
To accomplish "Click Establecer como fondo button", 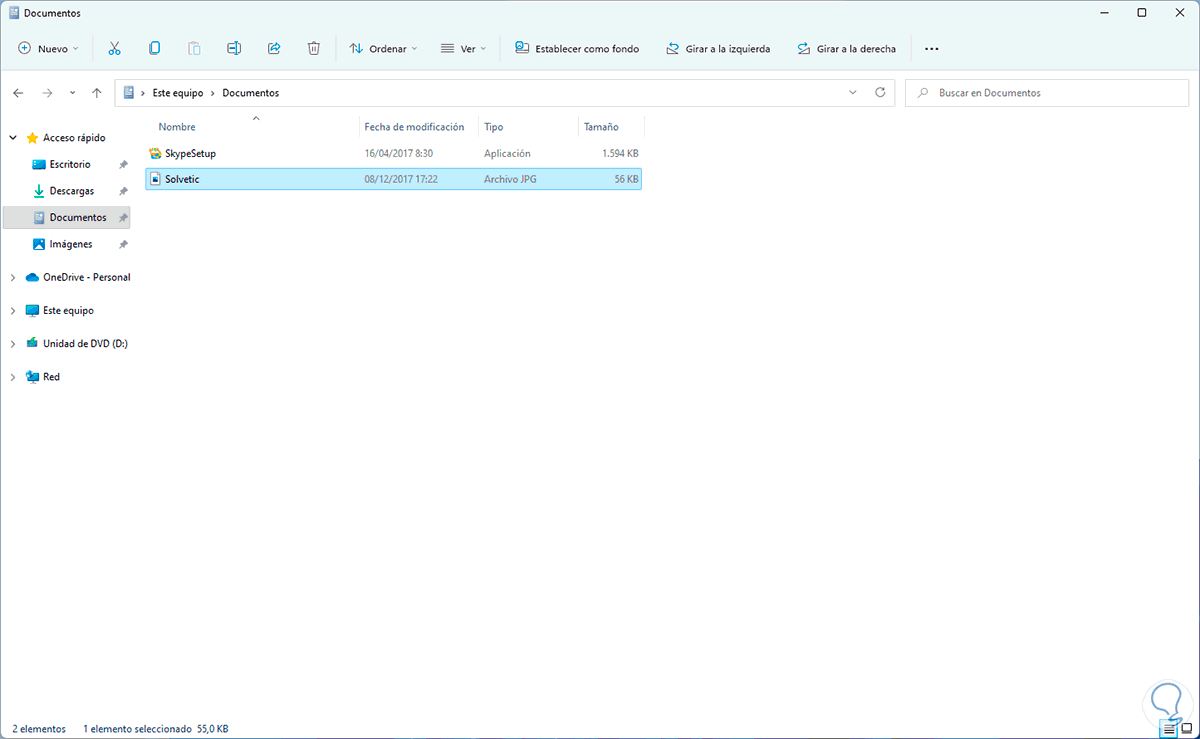I will tap(577, 48).
